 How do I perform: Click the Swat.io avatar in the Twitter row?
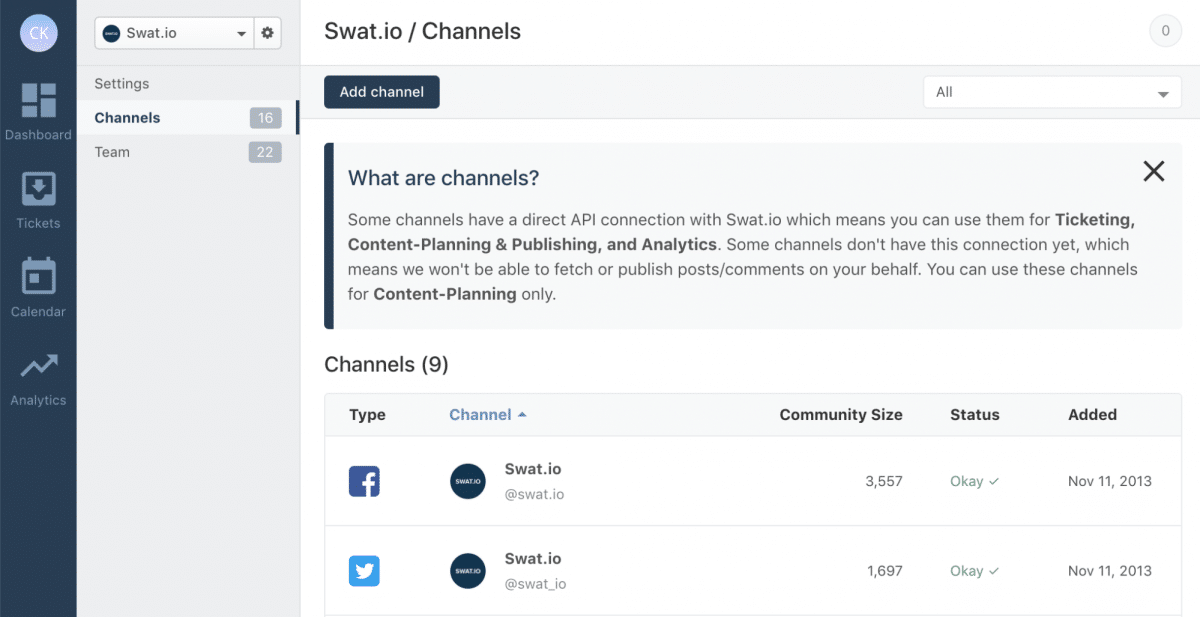468,571
